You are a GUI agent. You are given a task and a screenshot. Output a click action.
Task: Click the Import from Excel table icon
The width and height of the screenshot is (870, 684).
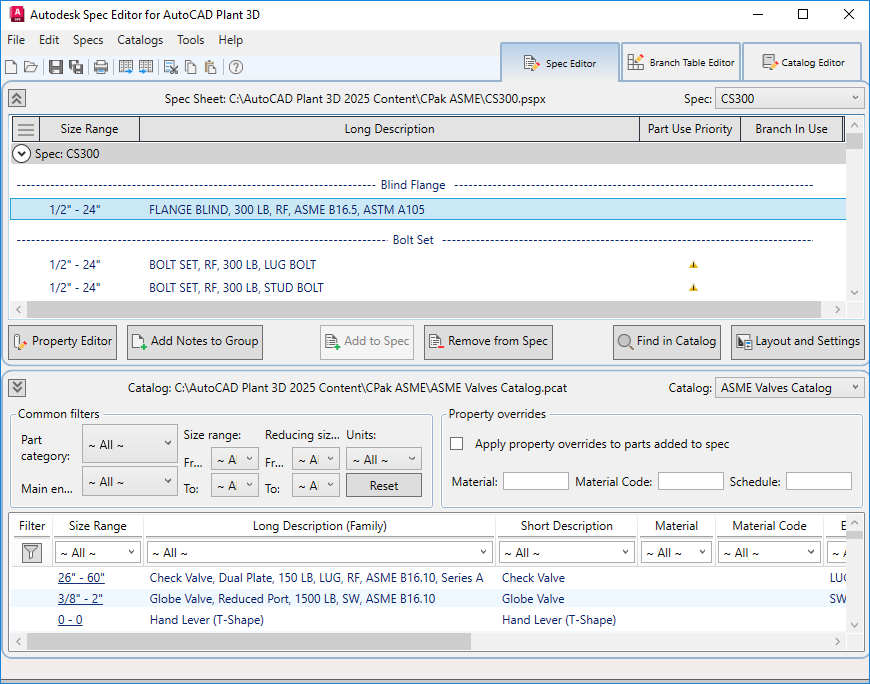tap(146, 67)
